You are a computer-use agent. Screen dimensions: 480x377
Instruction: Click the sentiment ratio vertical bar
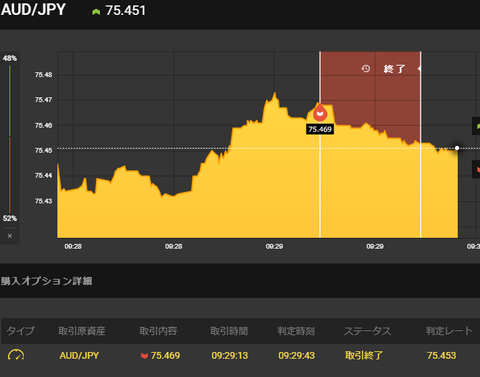coord(10,138)
